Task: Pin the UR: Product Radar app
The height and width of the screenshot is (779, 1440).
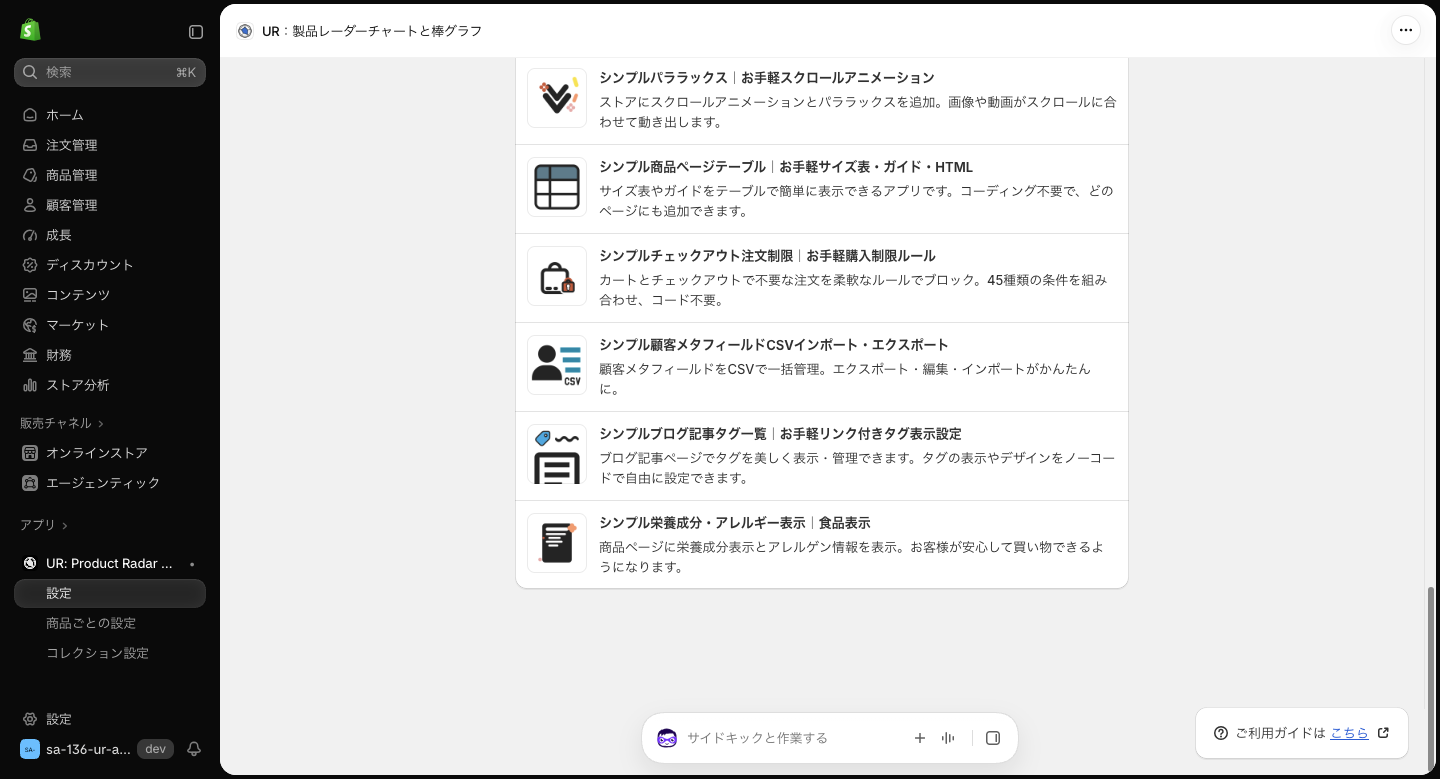Action: [192, 564]
